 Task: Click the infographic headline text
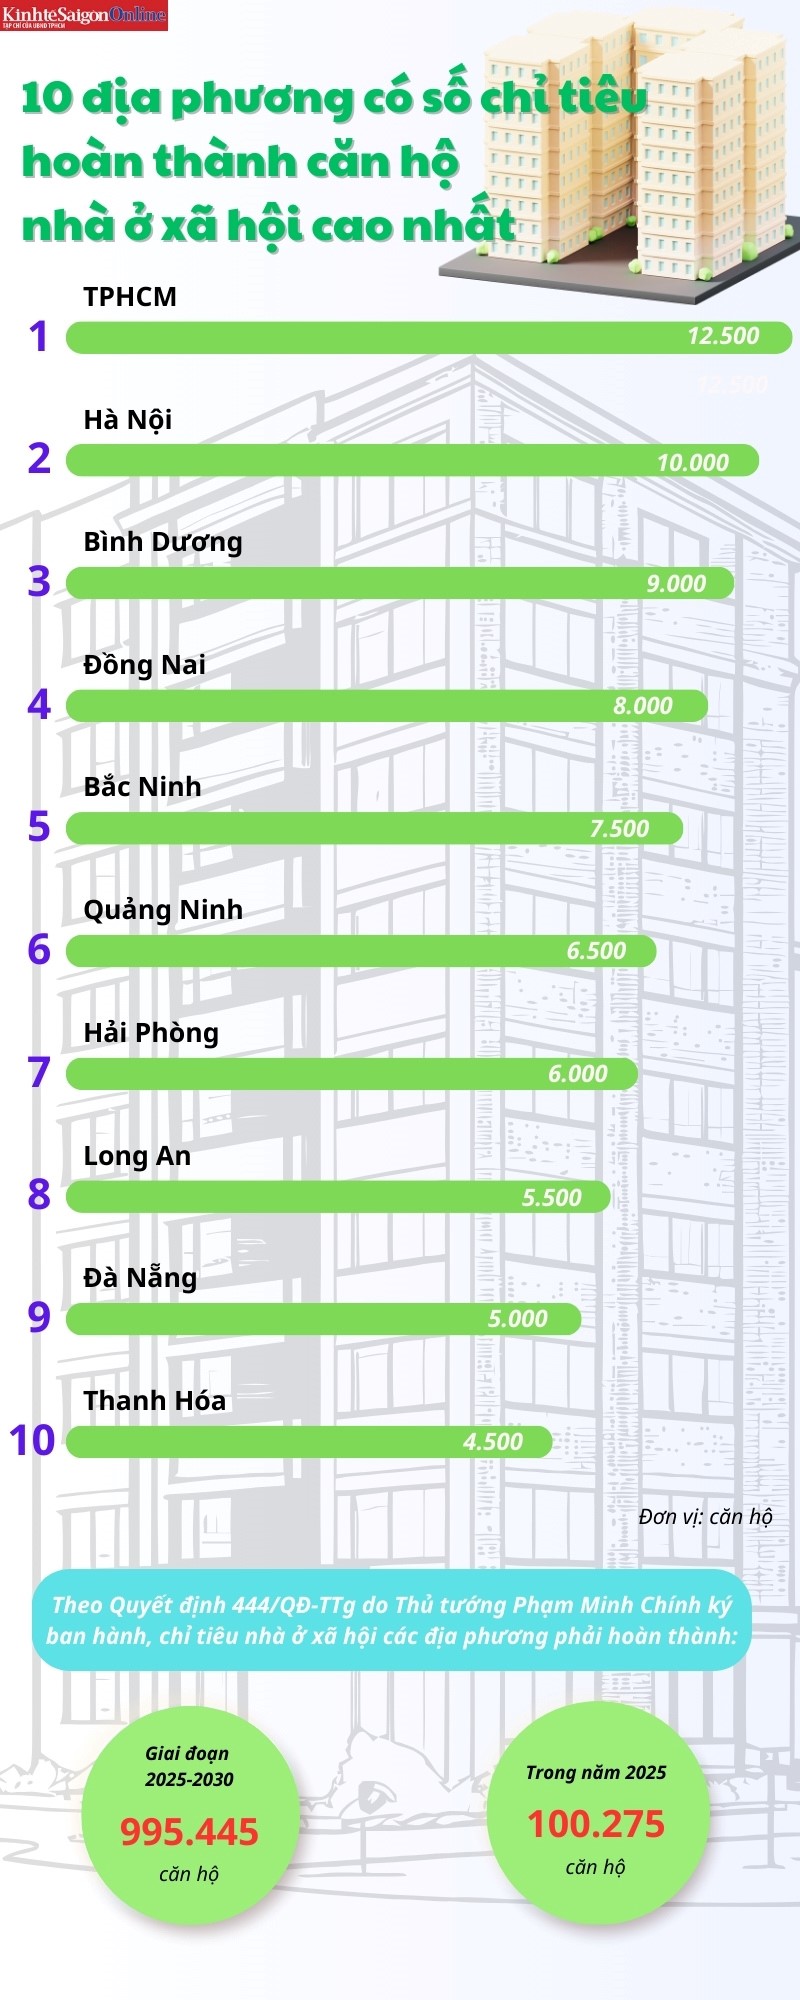335,162
